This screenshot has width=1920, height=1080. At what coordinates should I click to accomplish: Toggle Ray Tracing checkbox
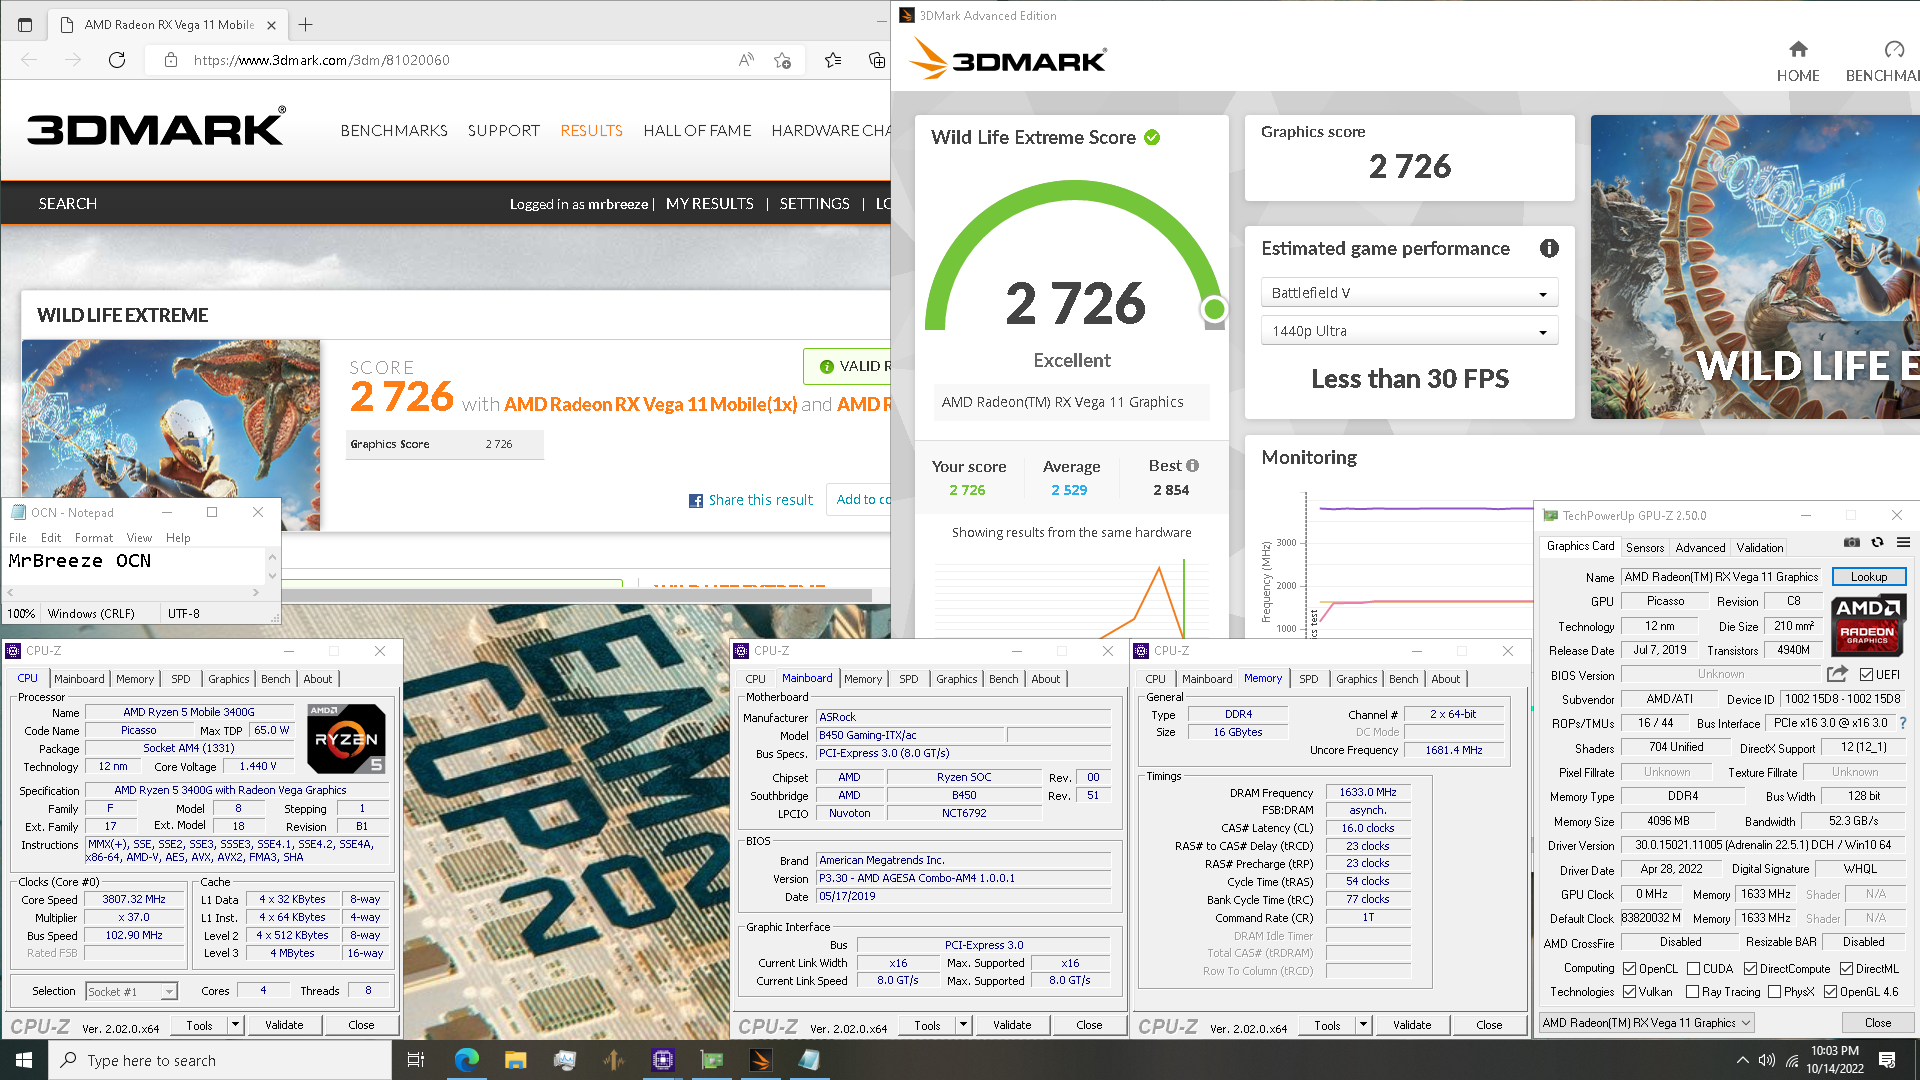click(x=1692, y=991)
